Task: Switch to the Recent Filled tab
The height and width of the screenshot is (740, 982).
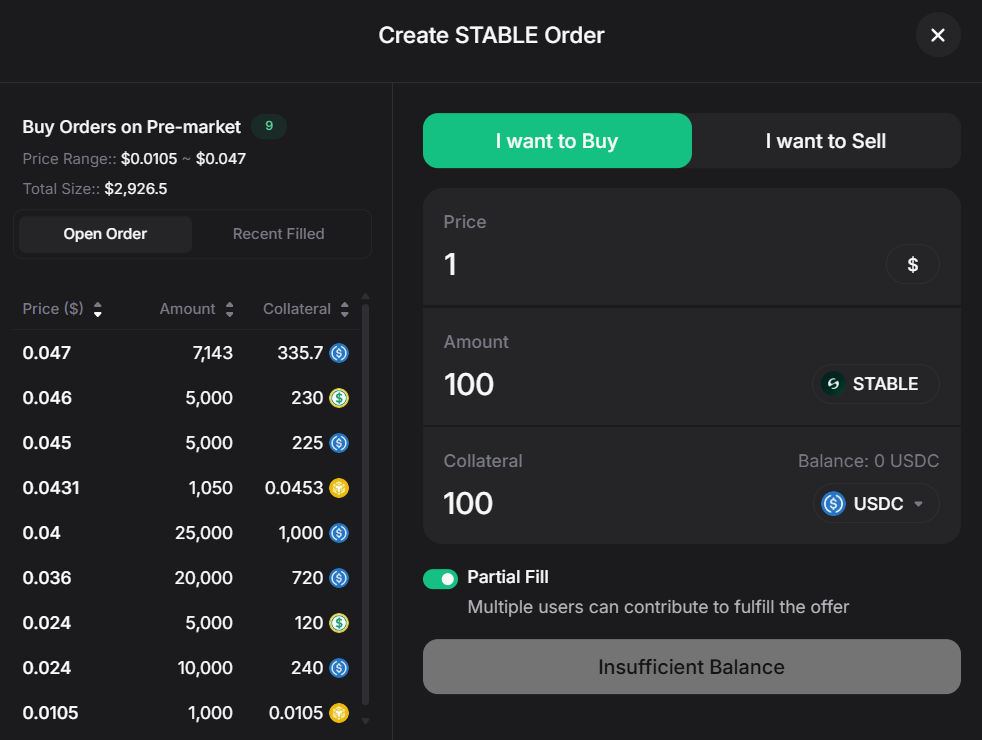Action: (x=278, y=233)
